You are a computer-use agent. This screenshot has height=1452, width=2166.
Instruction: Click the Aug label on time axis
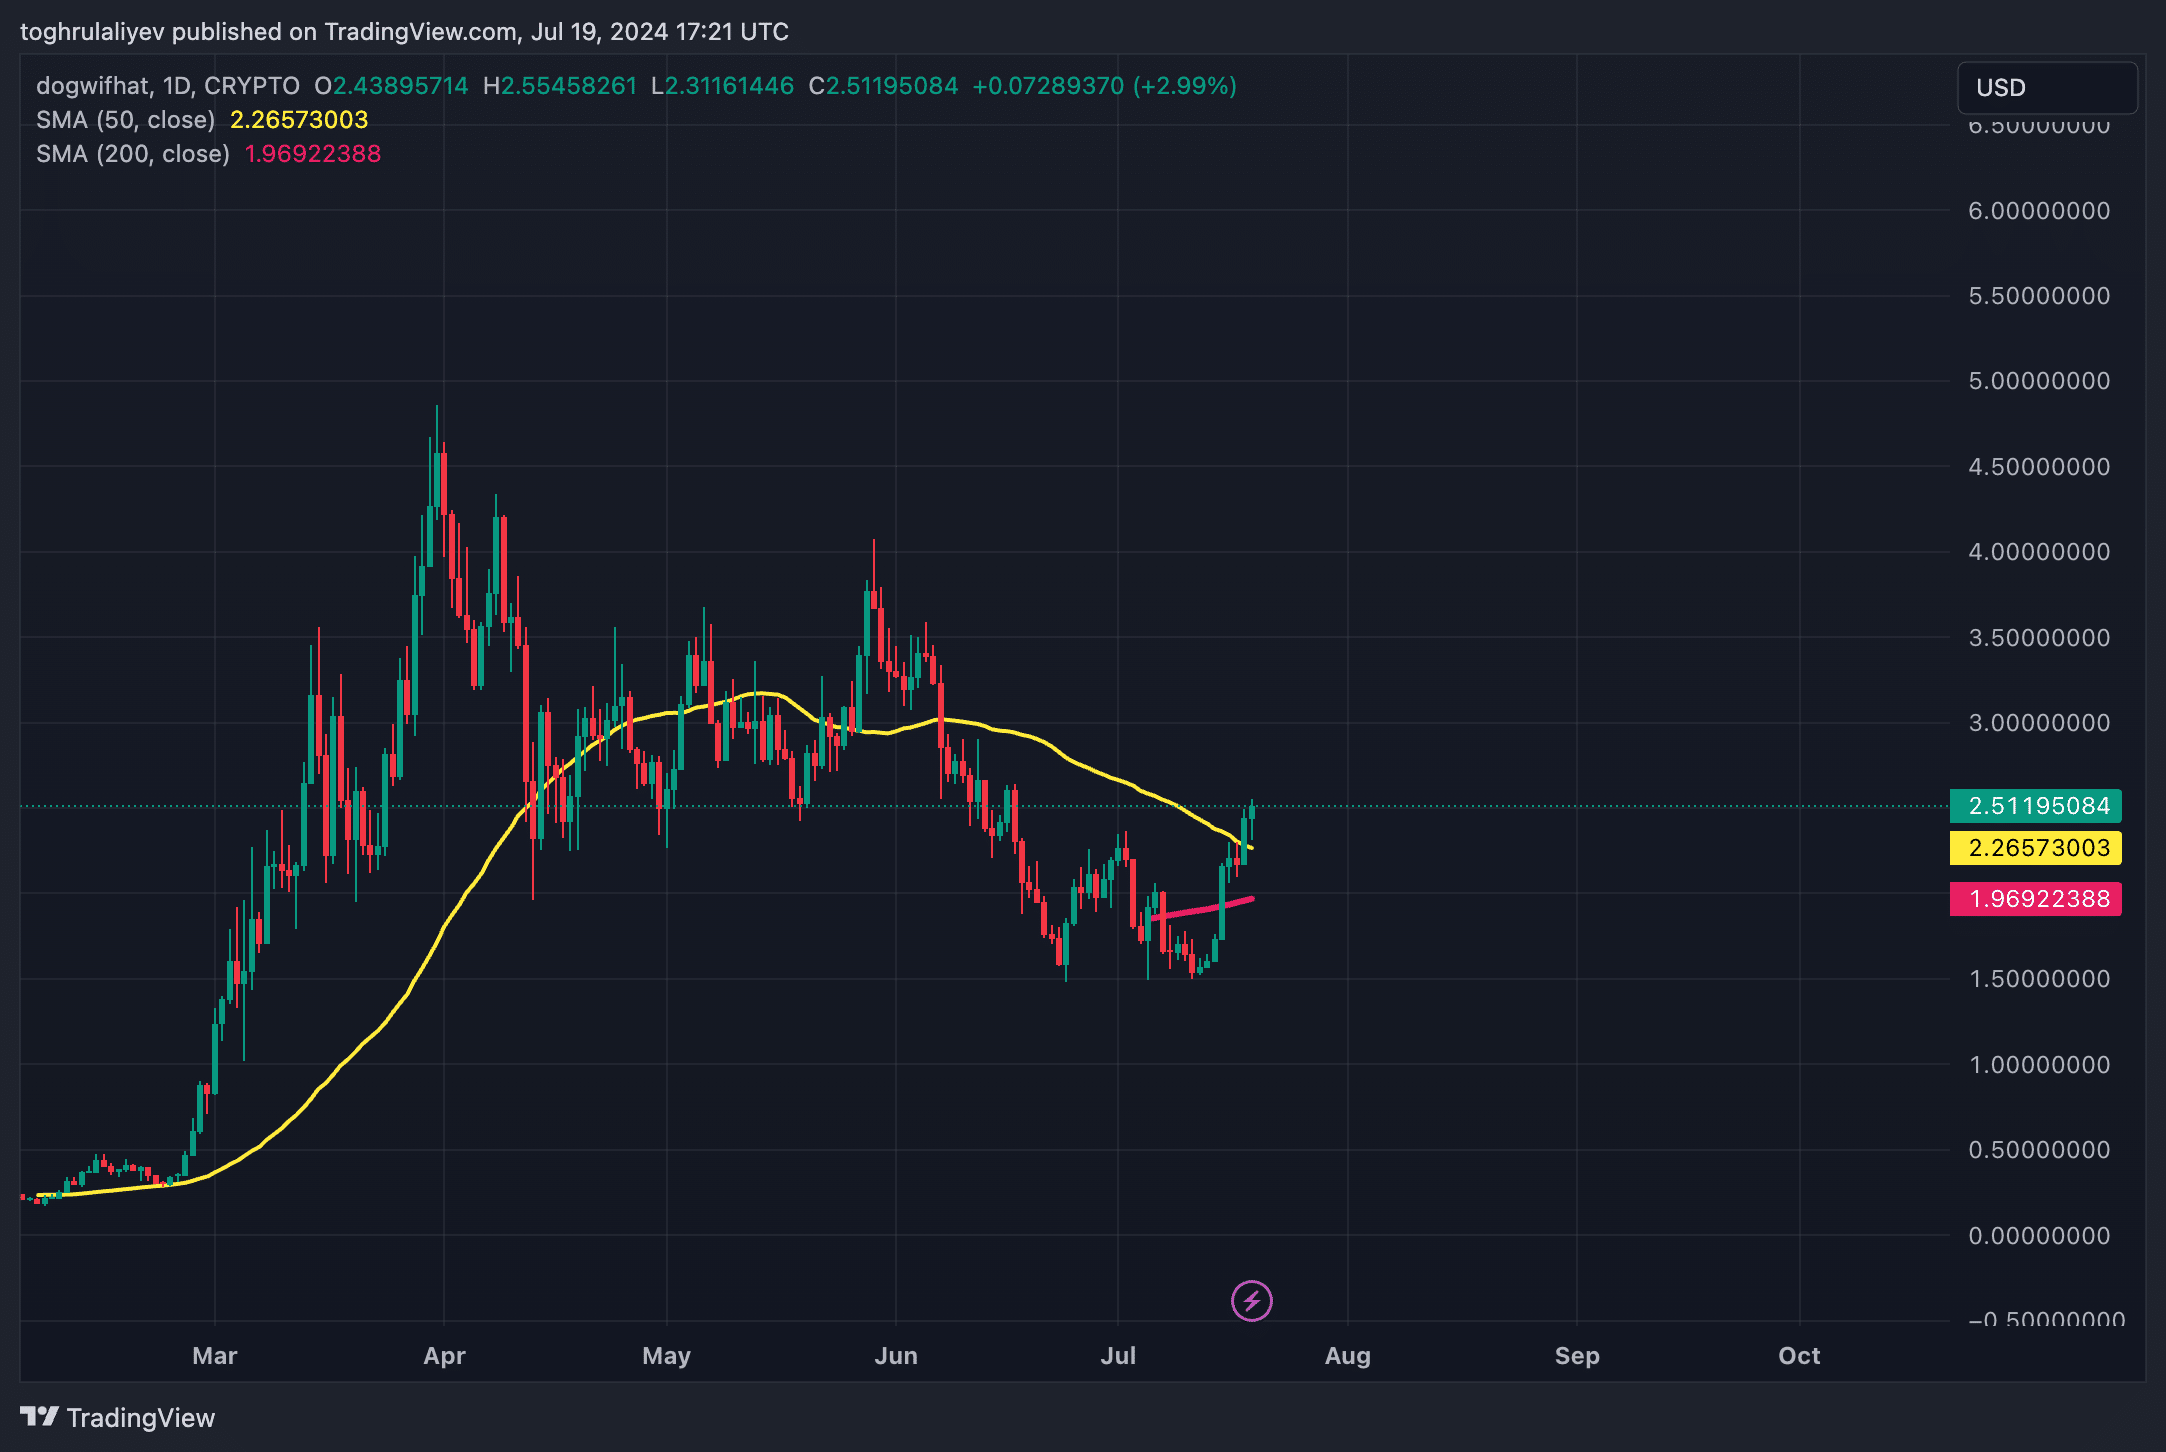point(1347,1356)
